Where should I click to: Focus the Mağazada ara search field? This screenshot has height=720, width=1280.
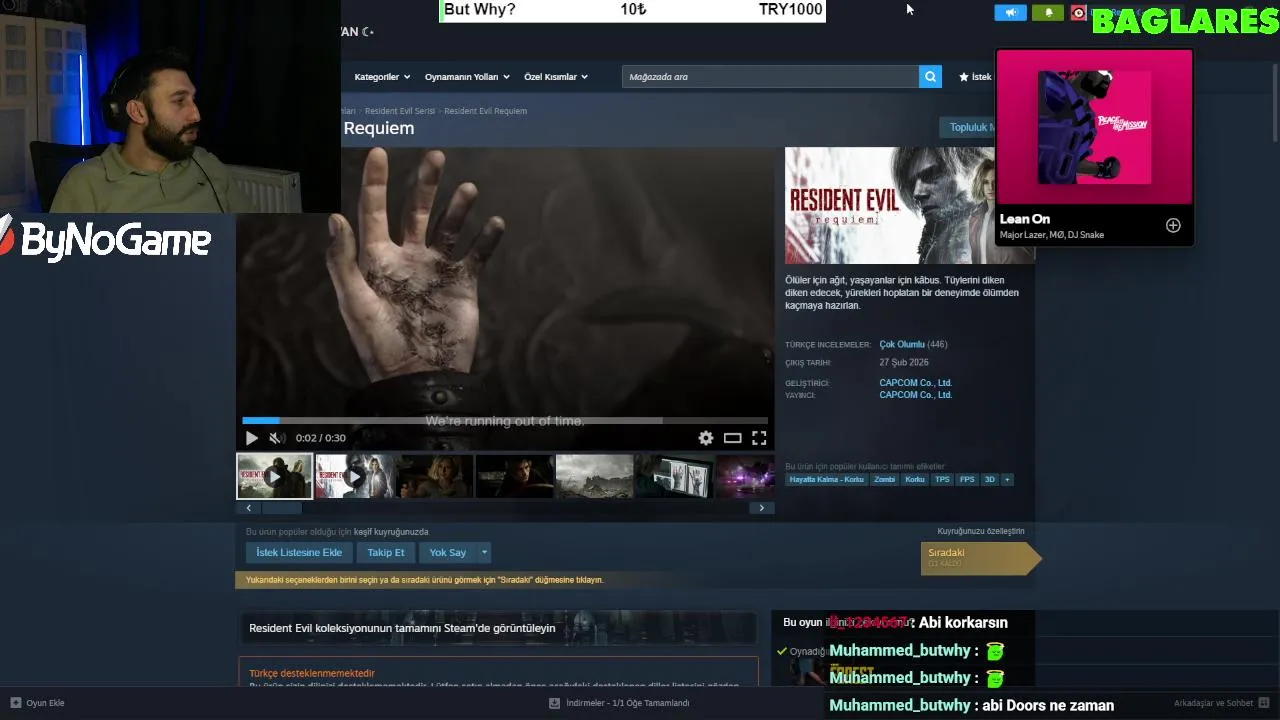pyautogui.click(x=770, y=76)
